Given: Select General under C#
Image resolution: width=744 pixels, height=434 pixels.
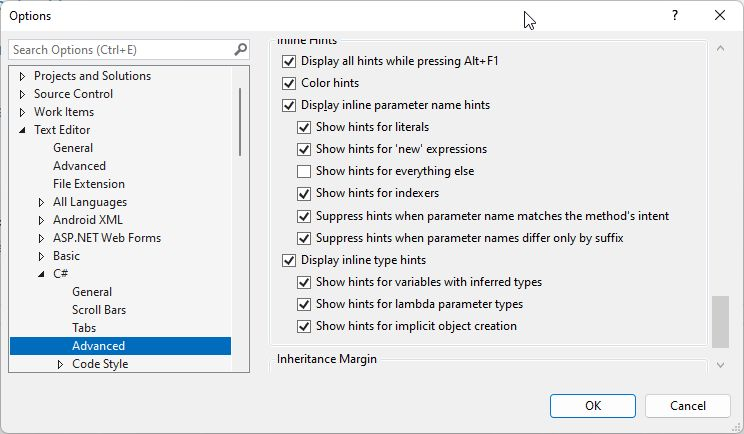Looking at the screenshot, I should tap(92, 292).
